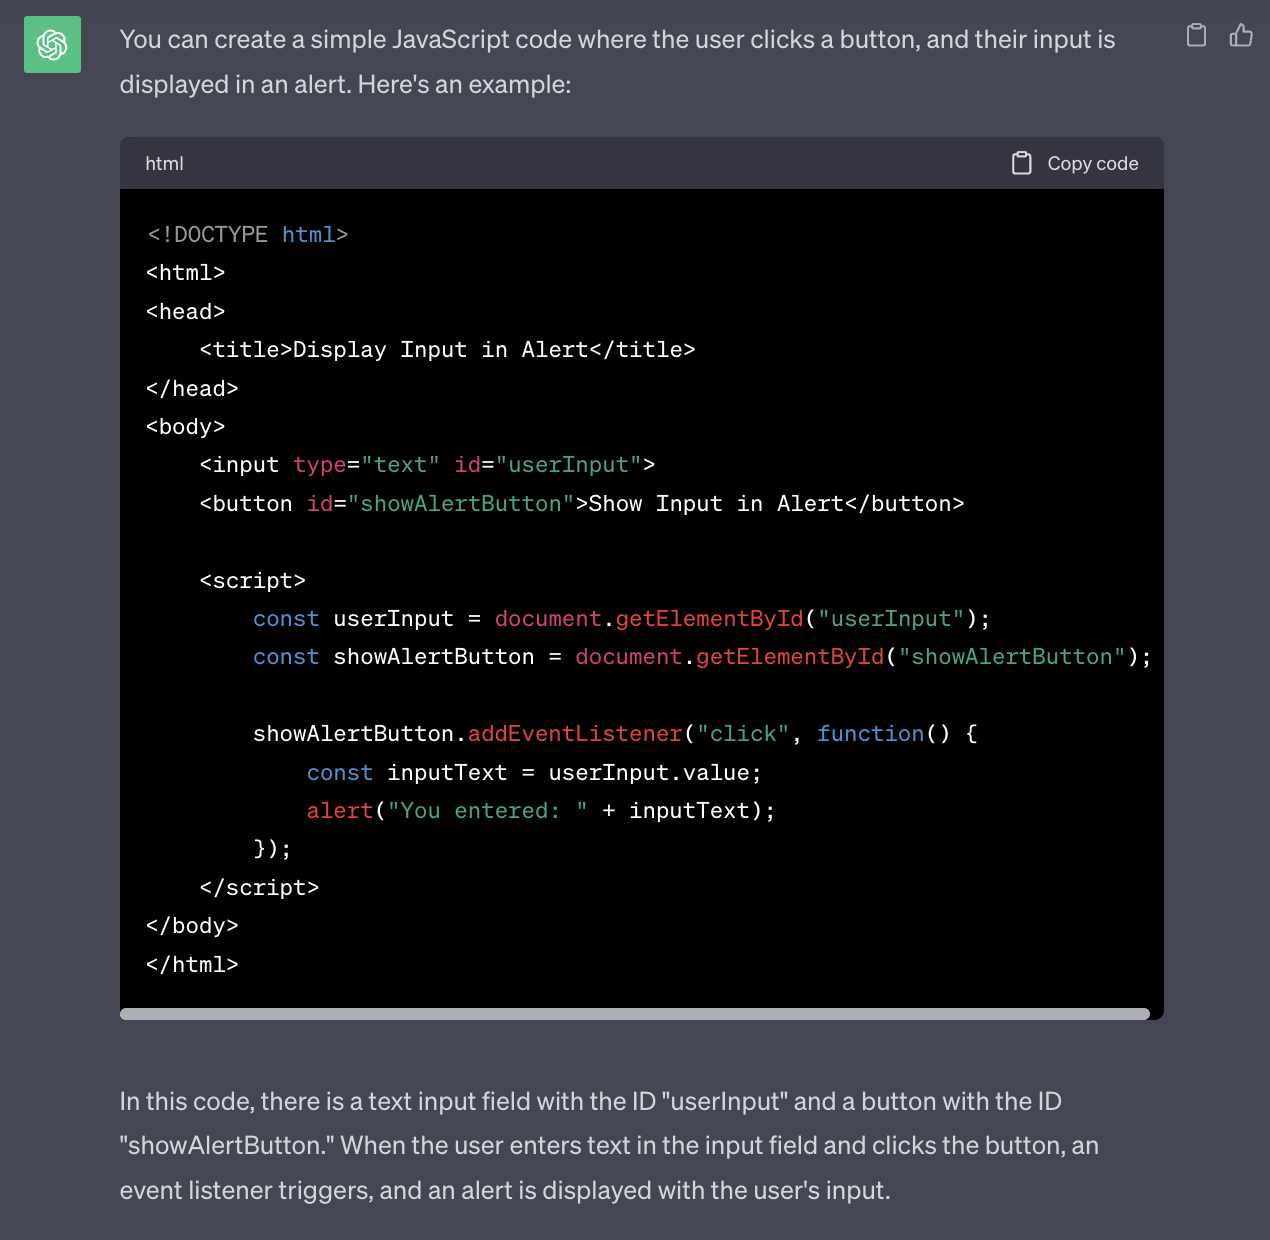1270x1240 pixels.
Task: Click the "const showAlertButton" declaration line
Action: tap(700, 657)
